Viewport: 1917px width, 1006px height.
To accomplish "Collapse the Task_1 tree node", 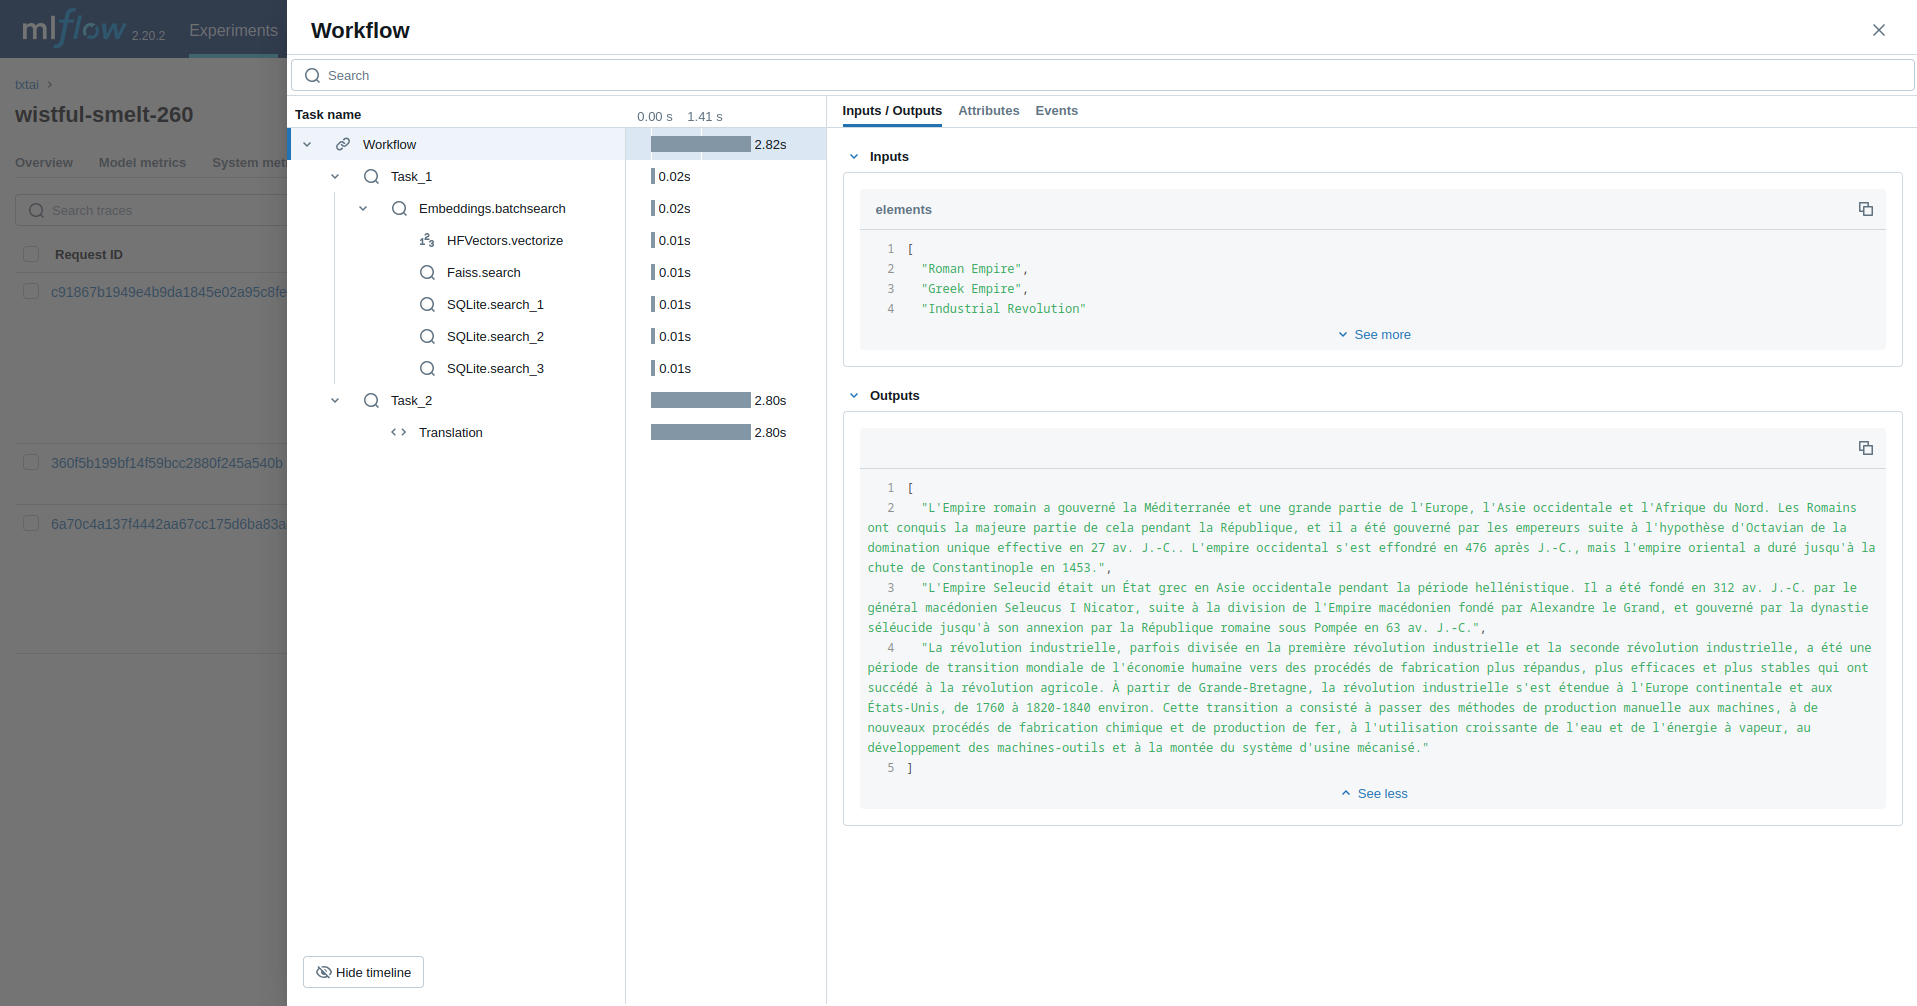I will coord(335,176).
